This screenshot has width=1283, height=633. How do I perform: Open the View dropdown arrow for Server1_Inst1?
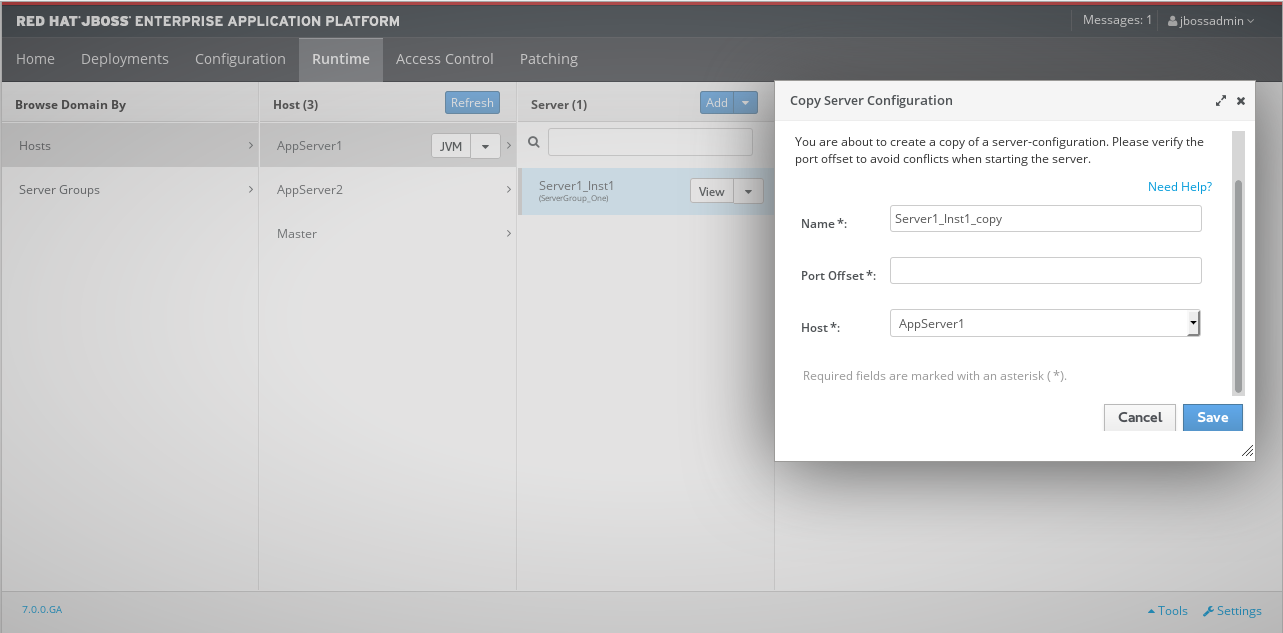click(x=748, y=192)
